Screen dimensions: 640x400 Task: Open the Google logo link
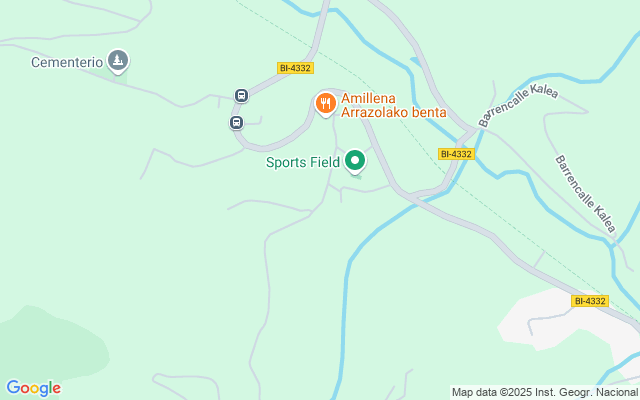click(33, 388)
